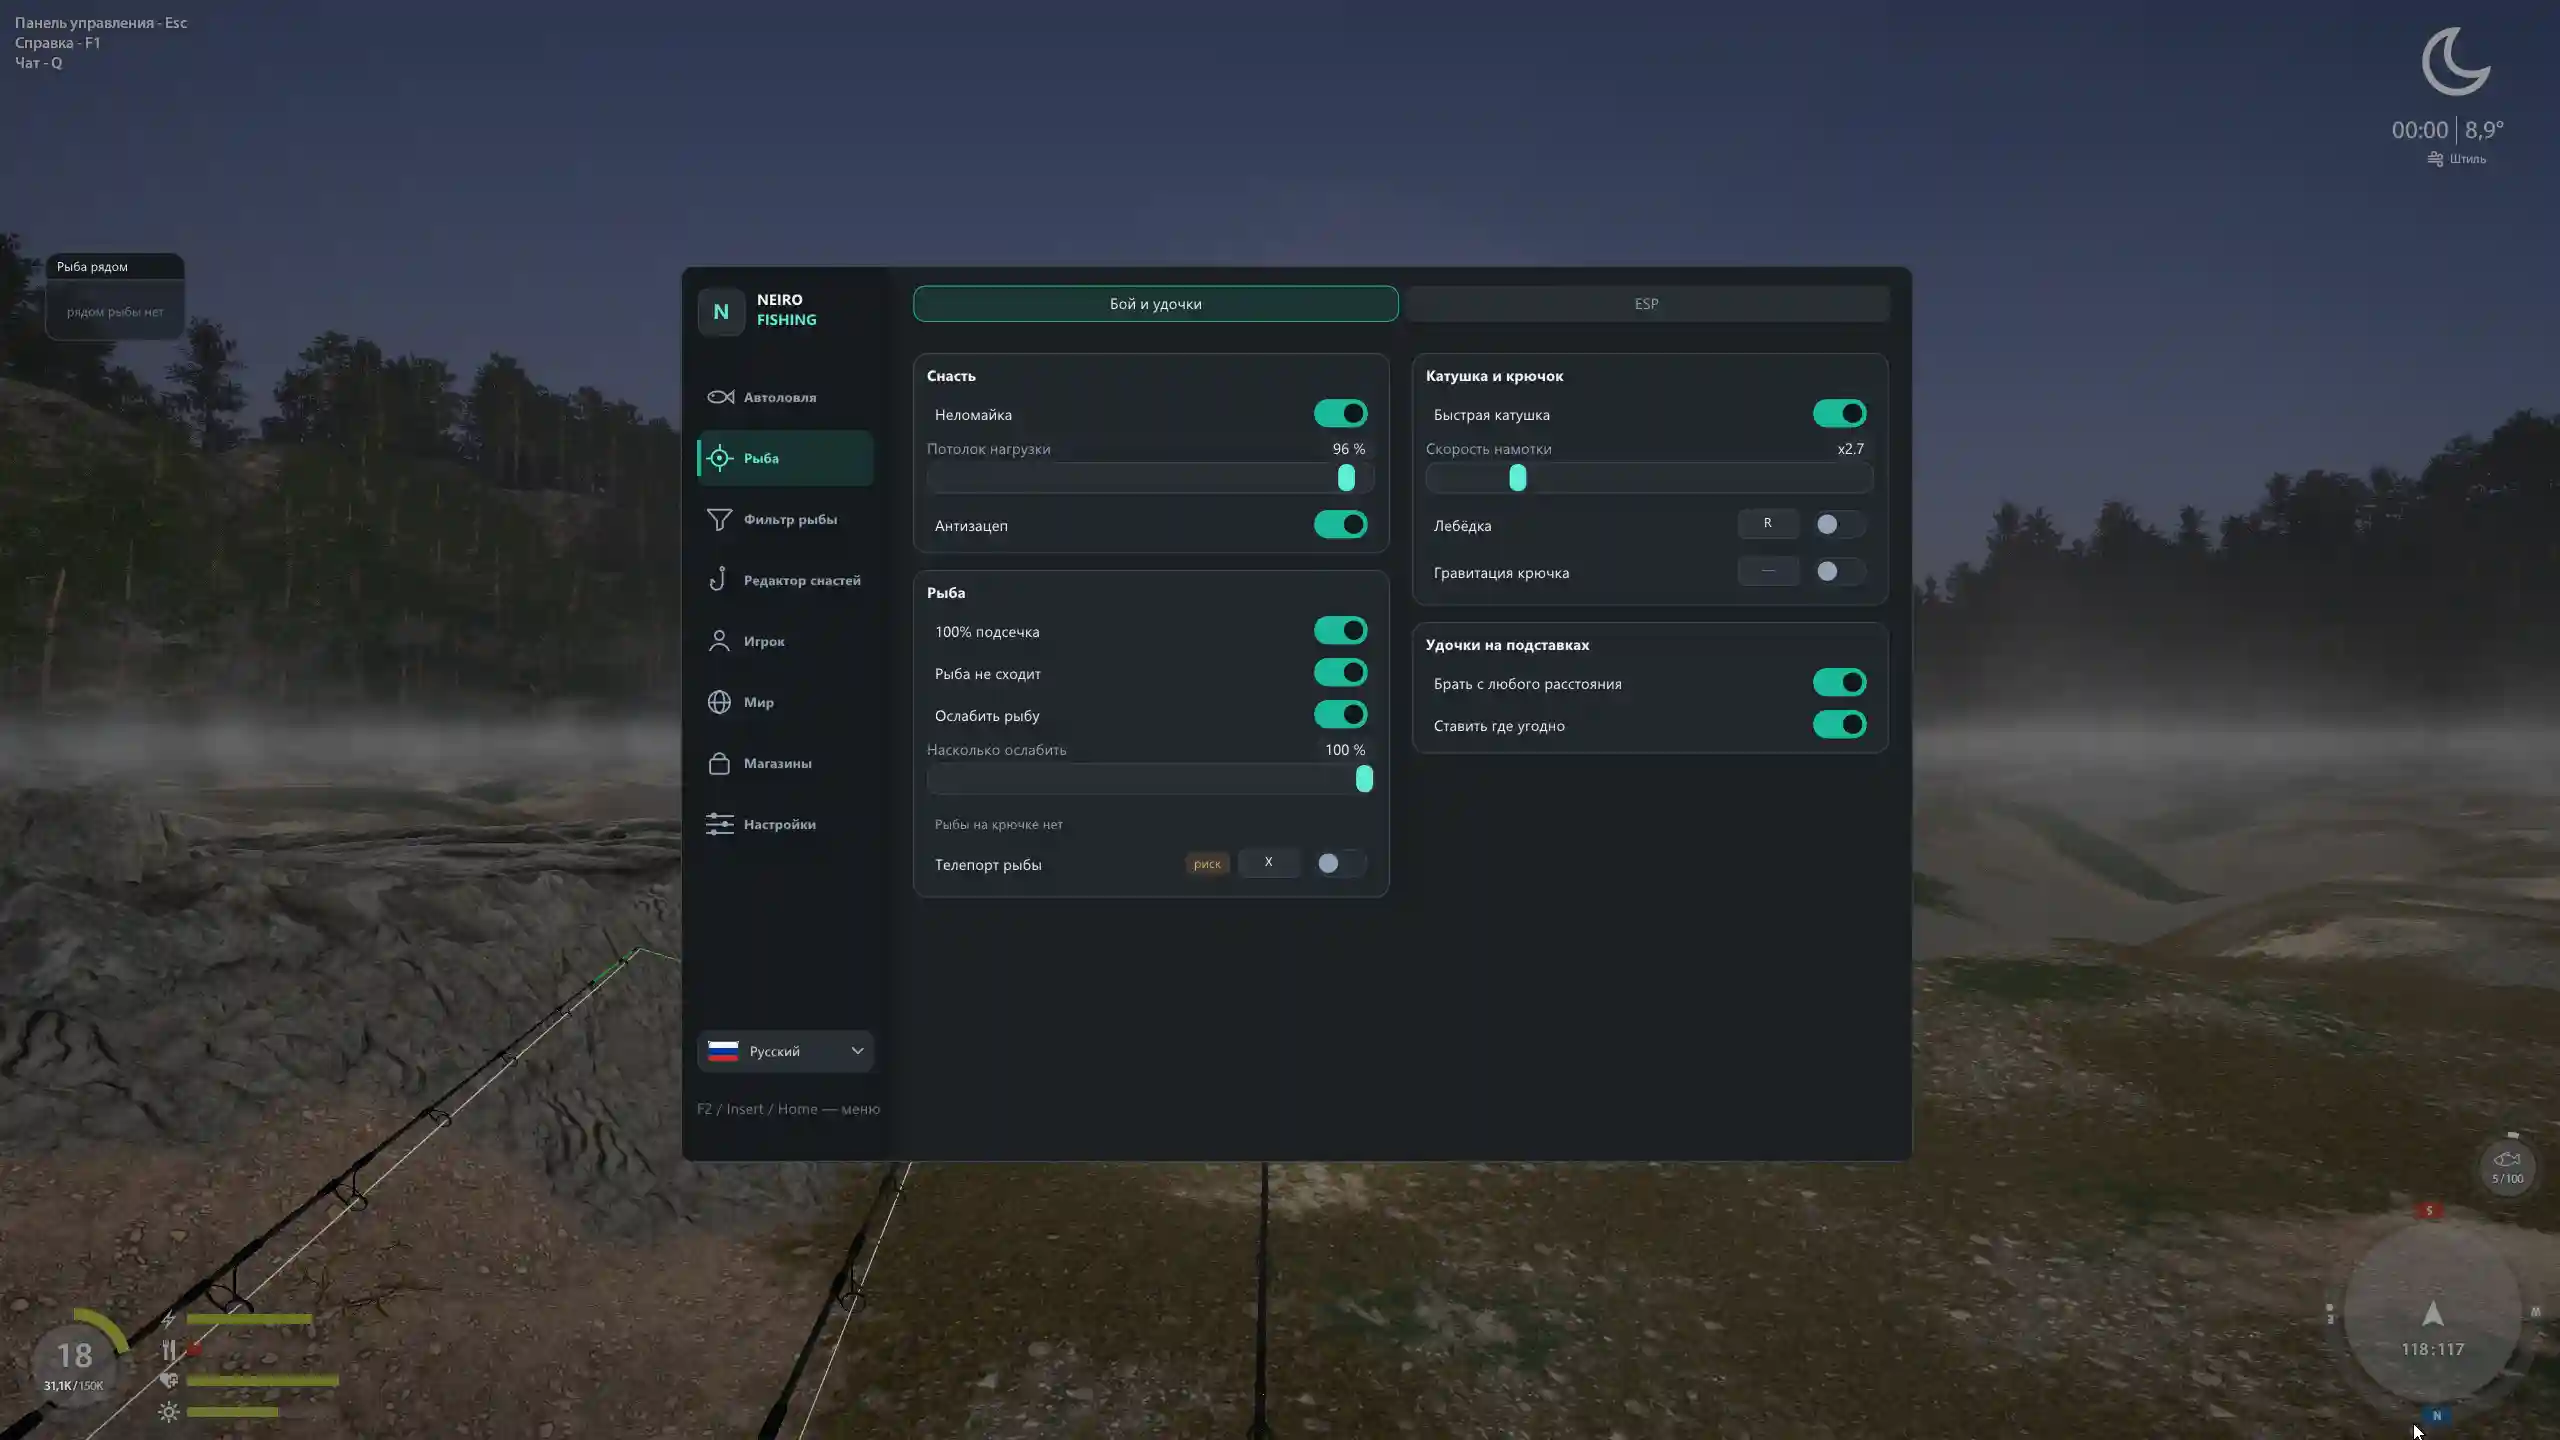The image size is (2560, 1440).
Task: Expand the Русский language dropdown
Action: [x=785, y=1051]
